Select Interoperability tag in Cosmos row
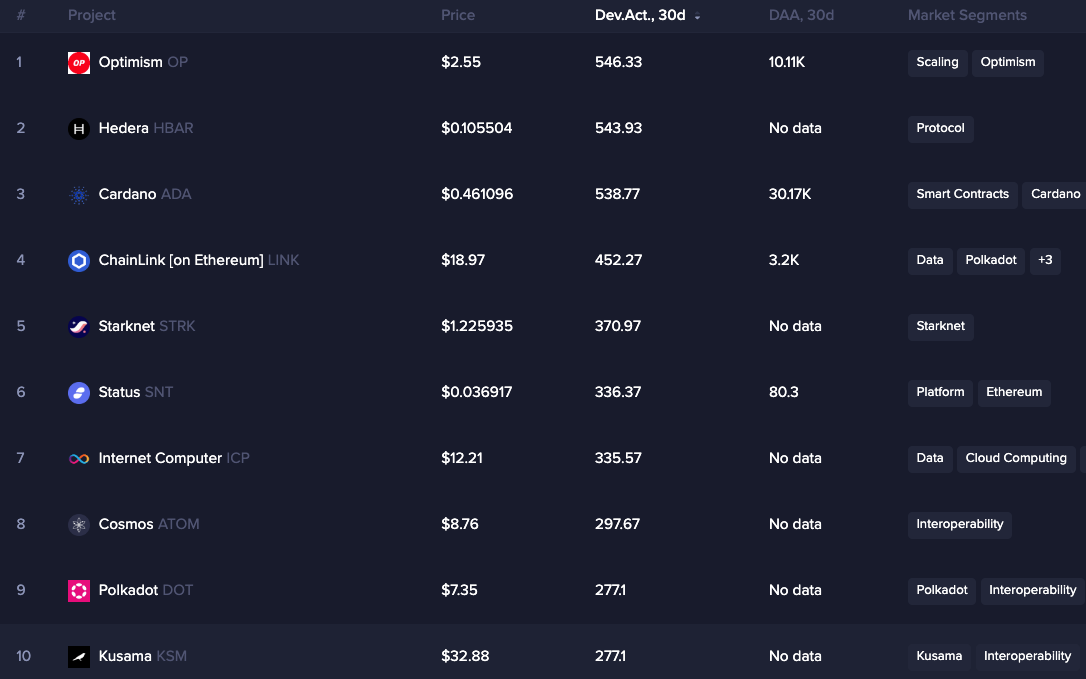Viewport: 1086px width, 679px height. tap(960, 524)
